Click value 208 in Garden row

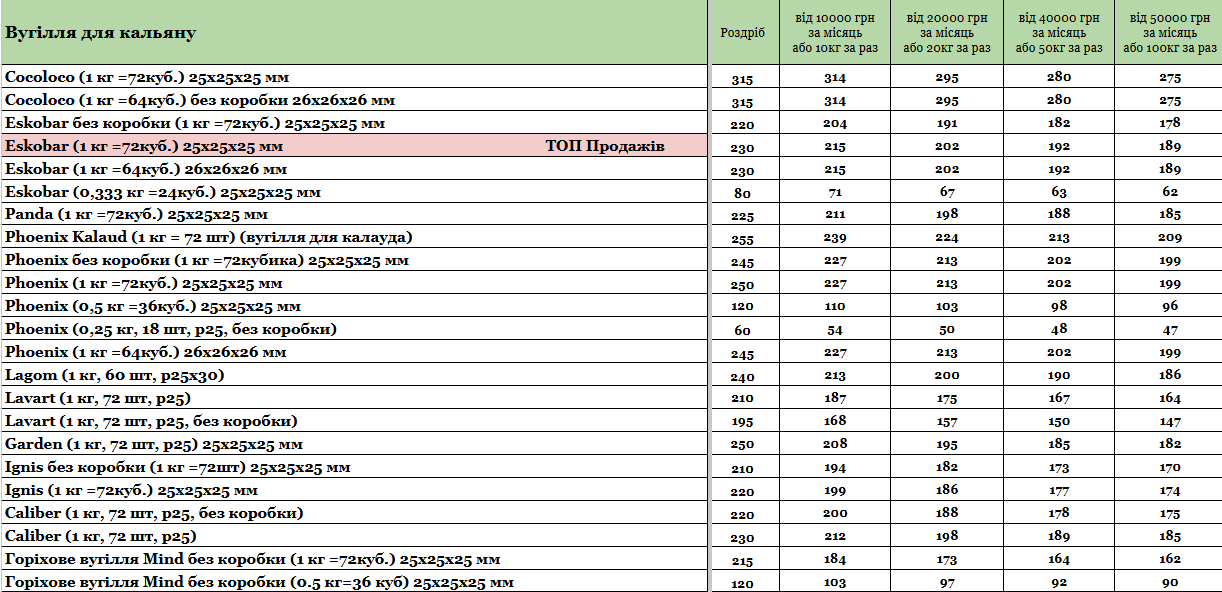[x=835, y=444]
